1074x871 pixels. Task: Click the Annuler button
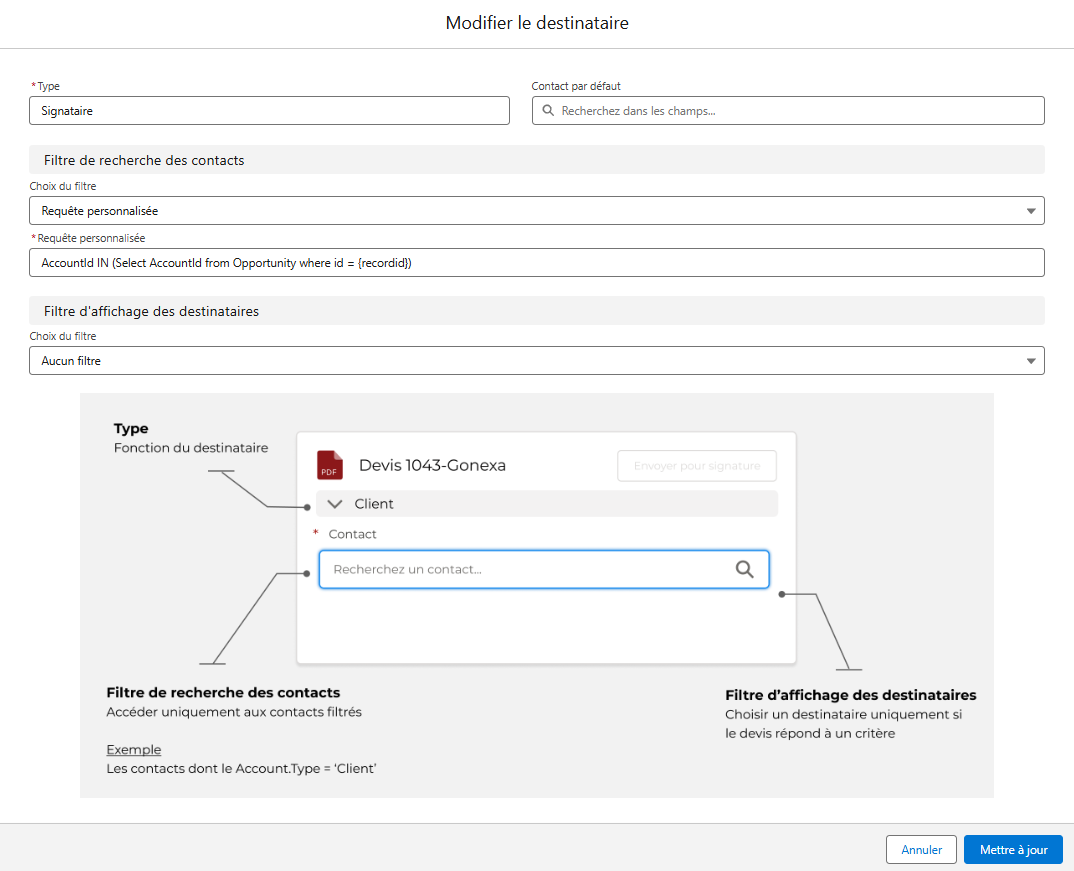tap(921, 850)
